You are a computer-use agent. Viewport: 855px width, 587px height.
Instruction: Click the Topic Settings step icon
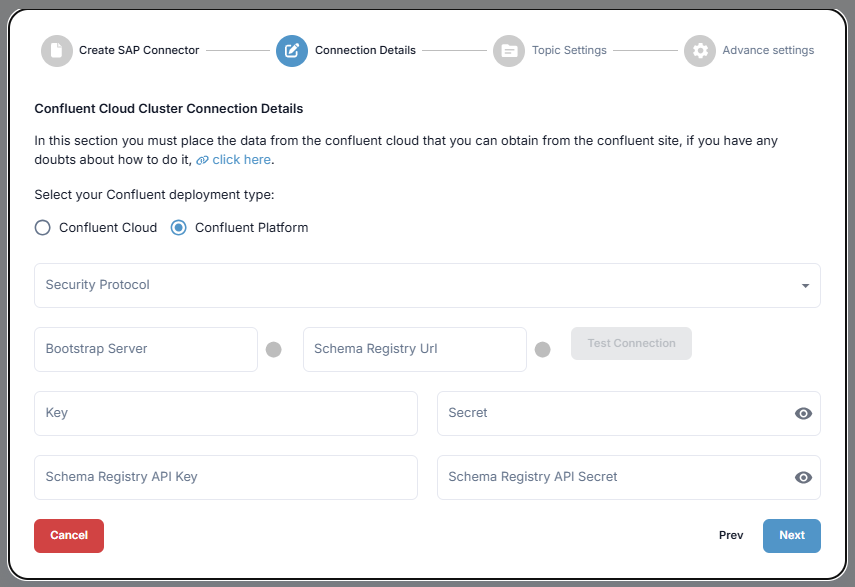(x=509, y=51)
